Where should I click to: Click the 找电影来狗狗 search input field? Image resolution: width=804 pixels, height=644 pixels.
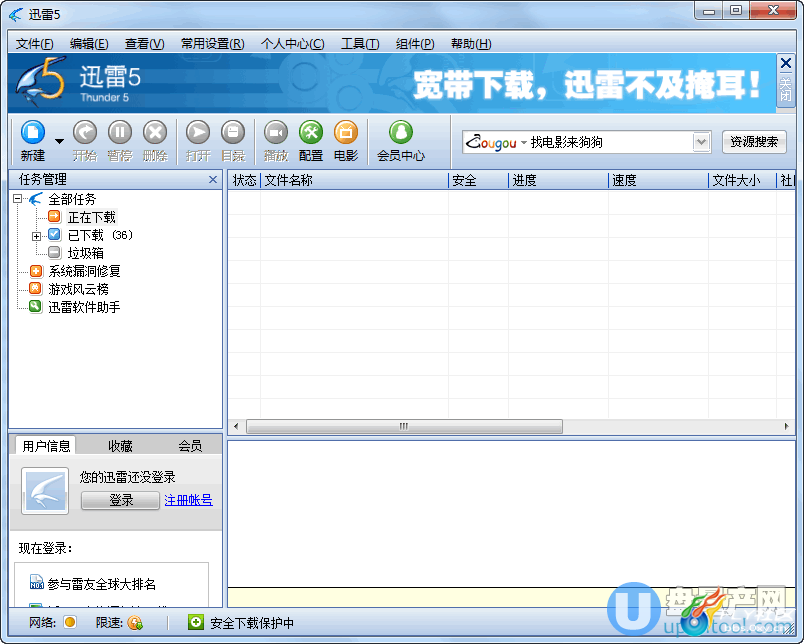(x=610, y=142)
